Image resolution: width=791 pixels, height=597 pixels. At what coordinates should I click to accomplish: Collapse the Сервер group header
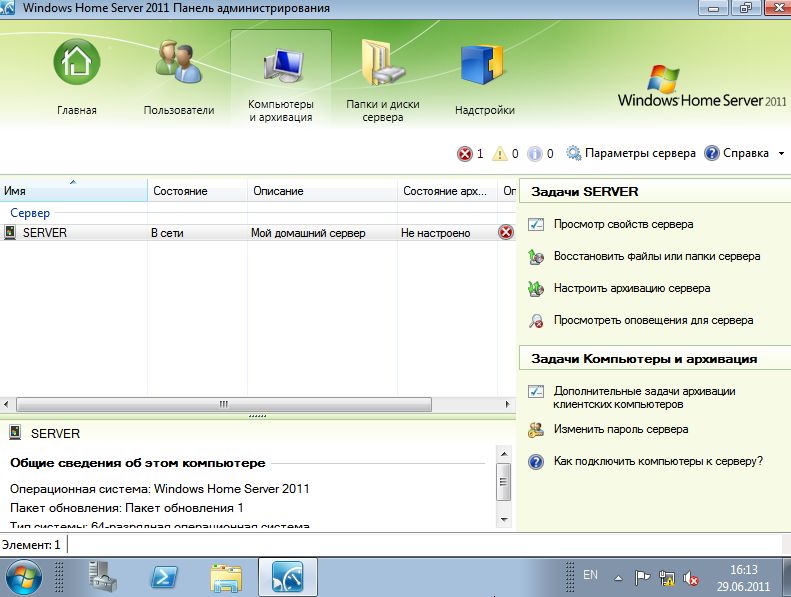click(30, 213)
